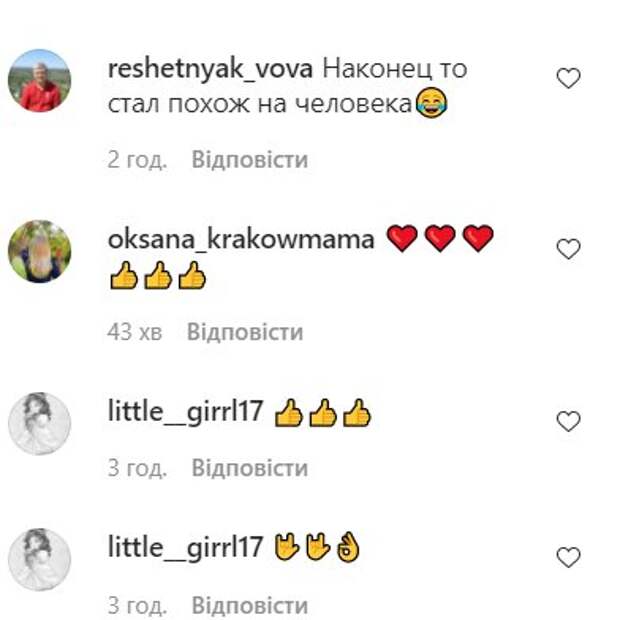Screen dimensions: 620x620
Task: Open little__girrl17 username on thumbs-up comment
Action: (x=185, y=412)
